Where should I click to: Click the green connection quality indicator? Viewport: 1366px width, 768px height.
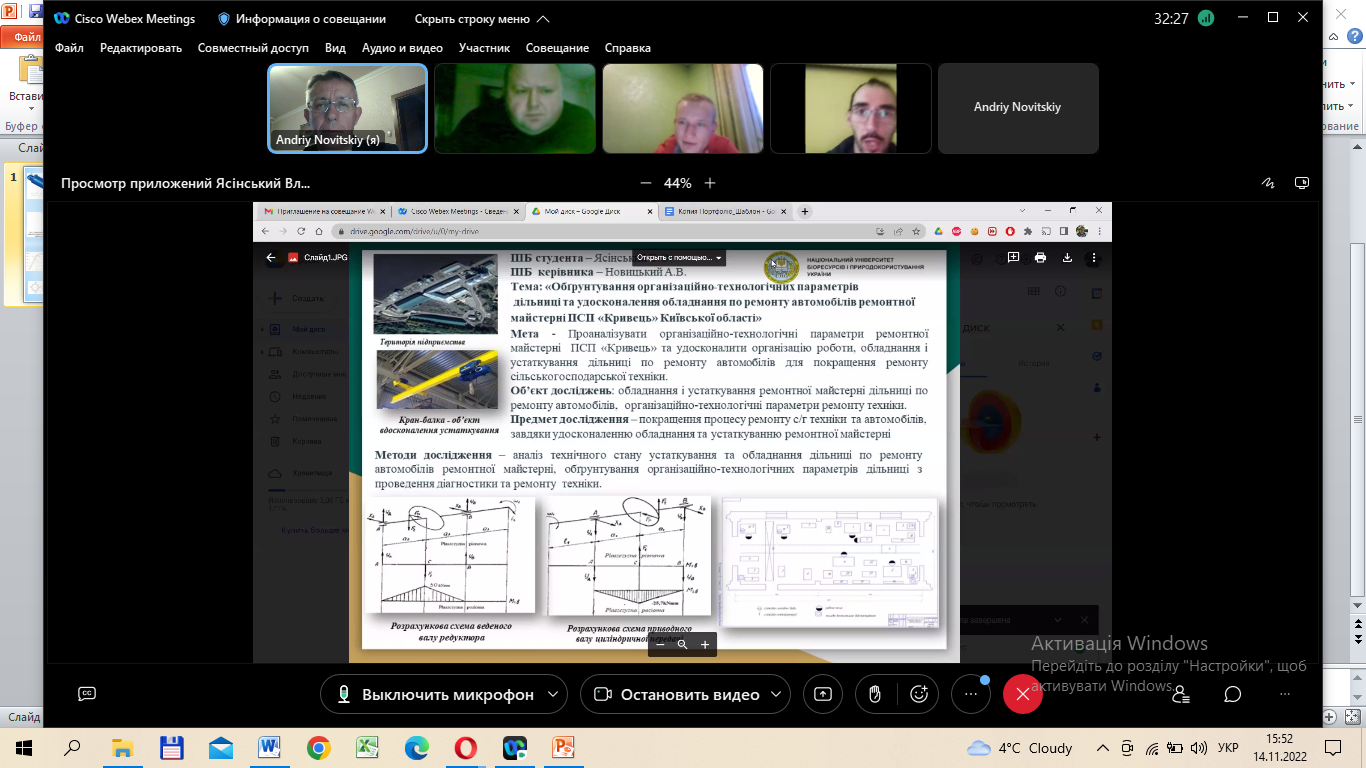pyautogui.click(x=1206, y=18)
